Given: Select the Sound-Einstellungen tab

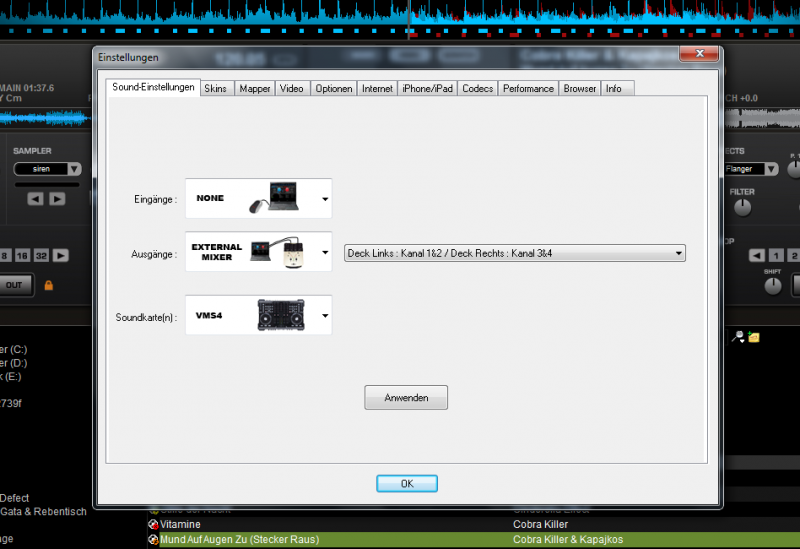Looking at the screenshot, I should point(153,87).
